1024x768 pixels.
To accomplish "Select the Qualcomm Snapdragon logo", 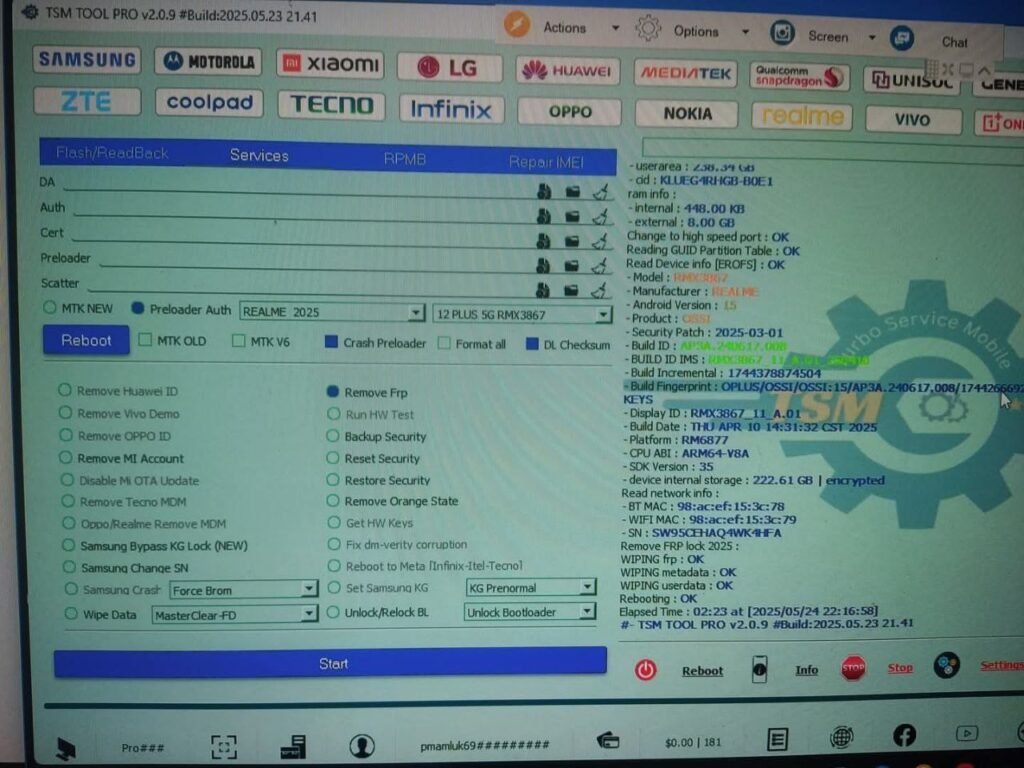I will click(800, 76).
